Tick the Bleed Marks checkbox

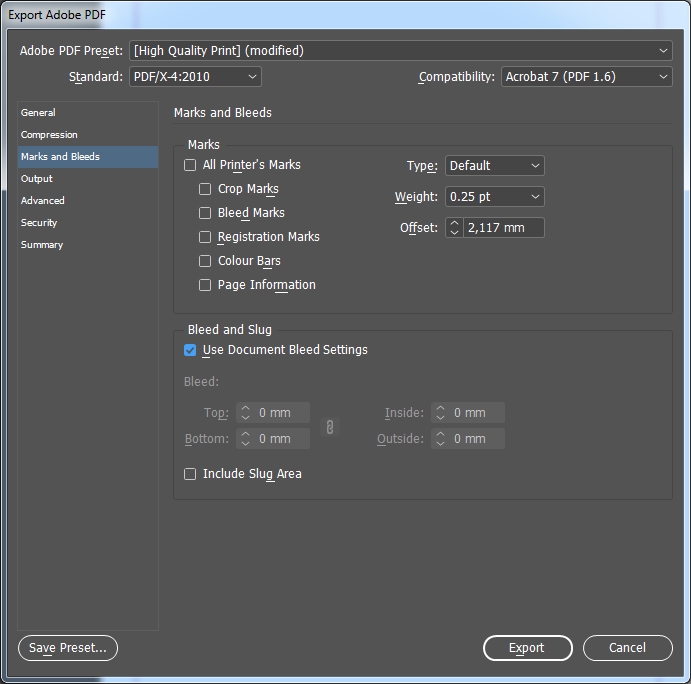tap(205, 213)
